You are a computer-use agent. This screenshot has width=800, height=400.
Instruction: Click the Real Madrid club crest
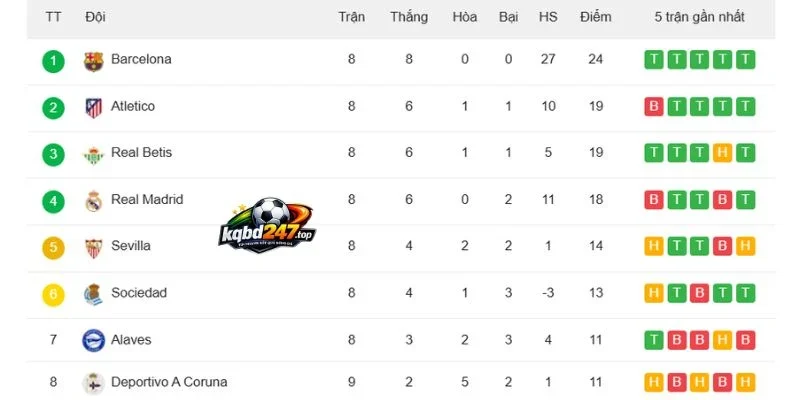94,202
